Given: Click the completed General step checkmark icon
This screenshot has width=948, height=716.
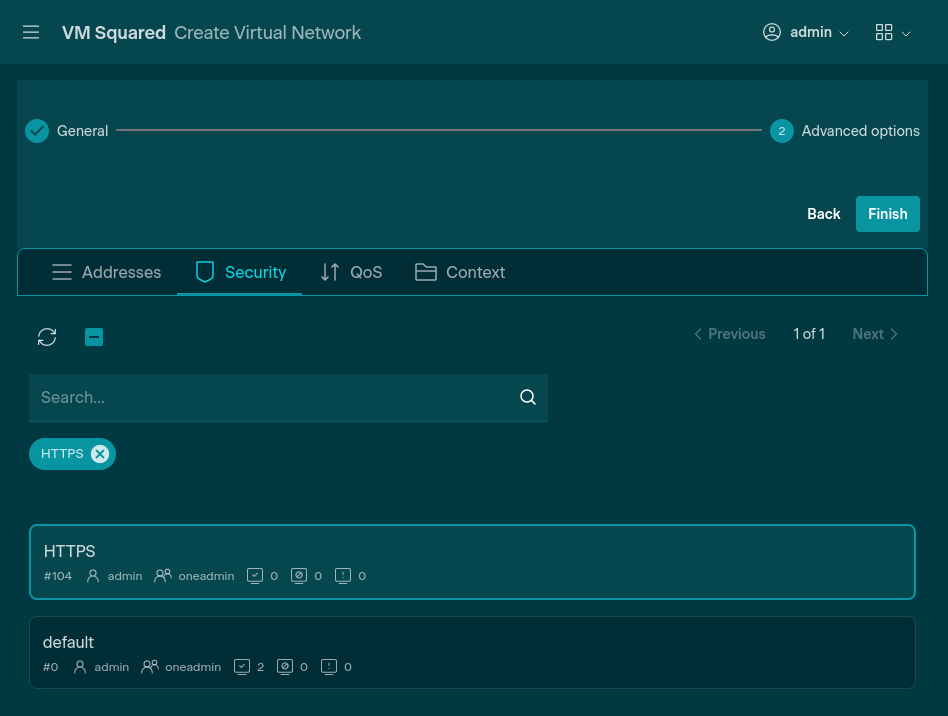Looking at the screenshot, I should pos(37,131).
